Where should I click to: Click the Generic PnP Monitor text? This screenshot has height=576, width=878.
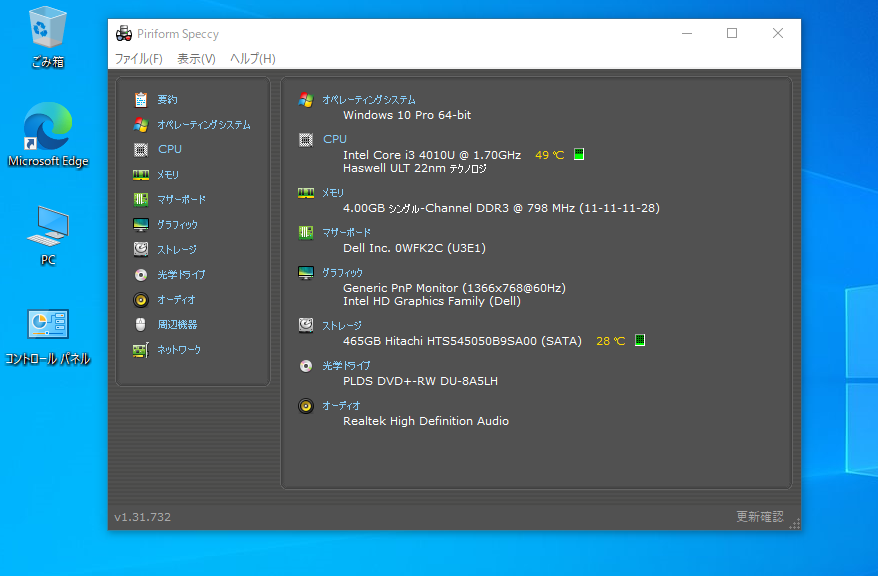click(454, 288)
